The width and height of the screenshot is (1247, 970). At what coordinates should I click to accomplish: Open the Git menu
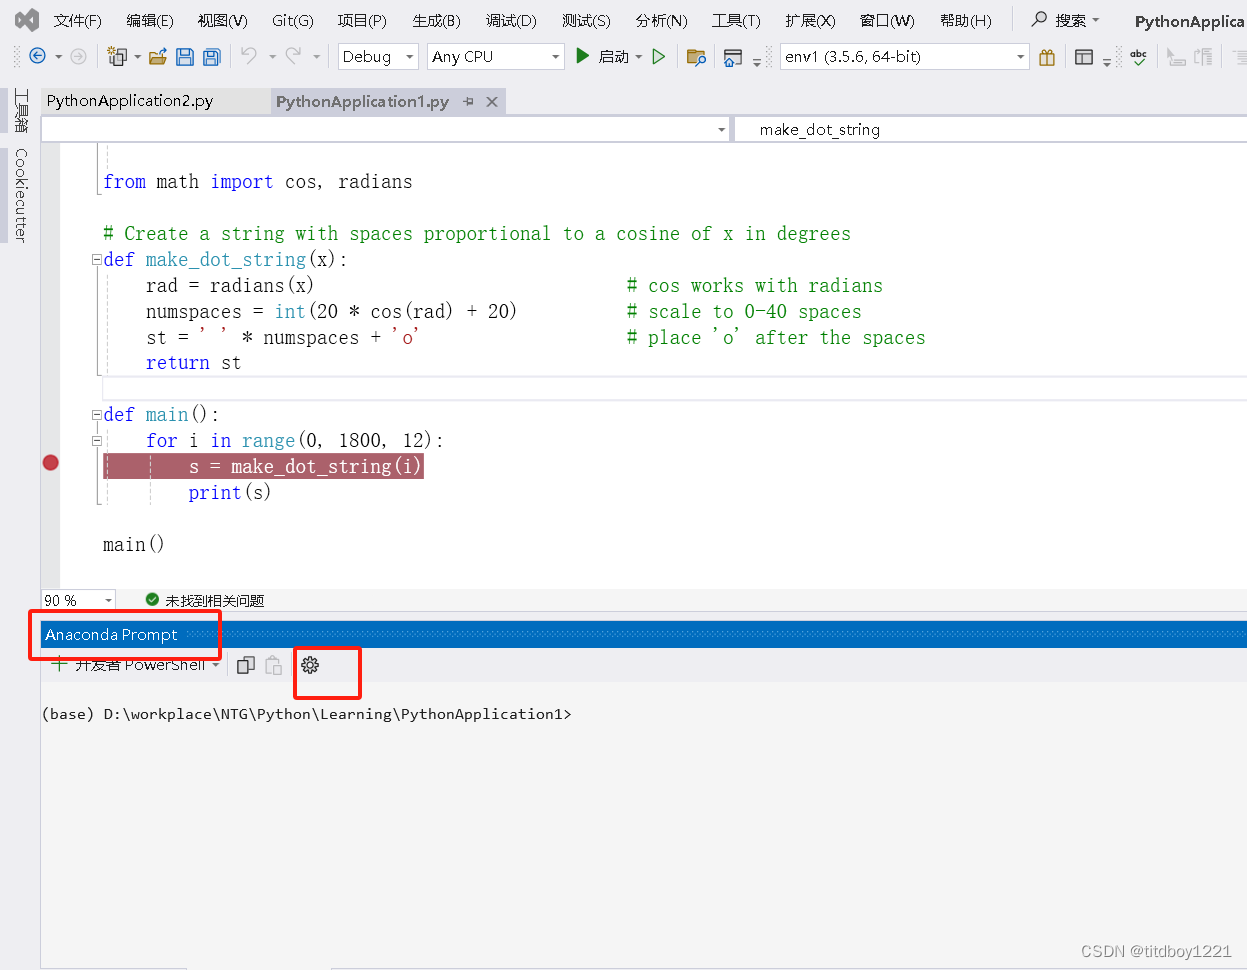tap(291, 20)
